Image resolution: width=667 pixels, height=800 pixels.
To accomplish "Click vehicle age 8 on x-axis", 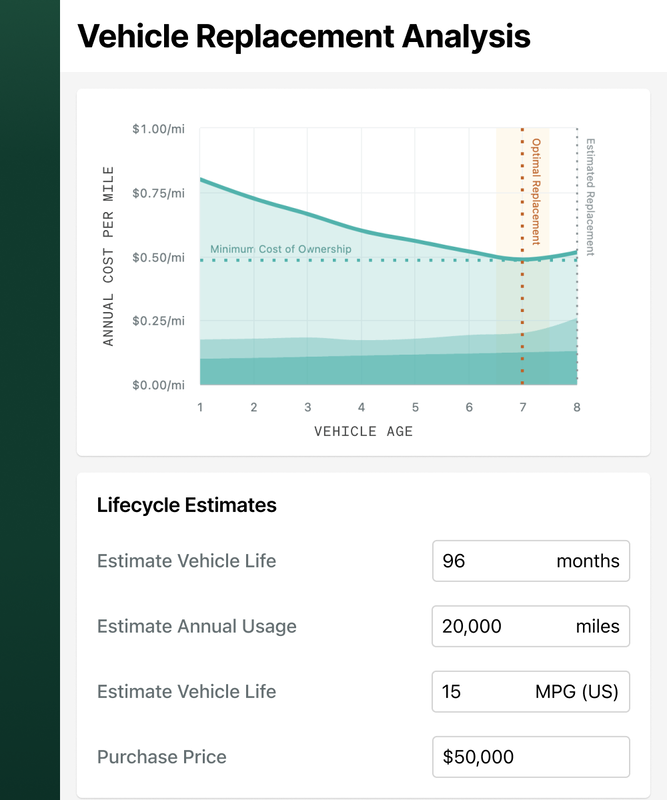I will [577, 407].
